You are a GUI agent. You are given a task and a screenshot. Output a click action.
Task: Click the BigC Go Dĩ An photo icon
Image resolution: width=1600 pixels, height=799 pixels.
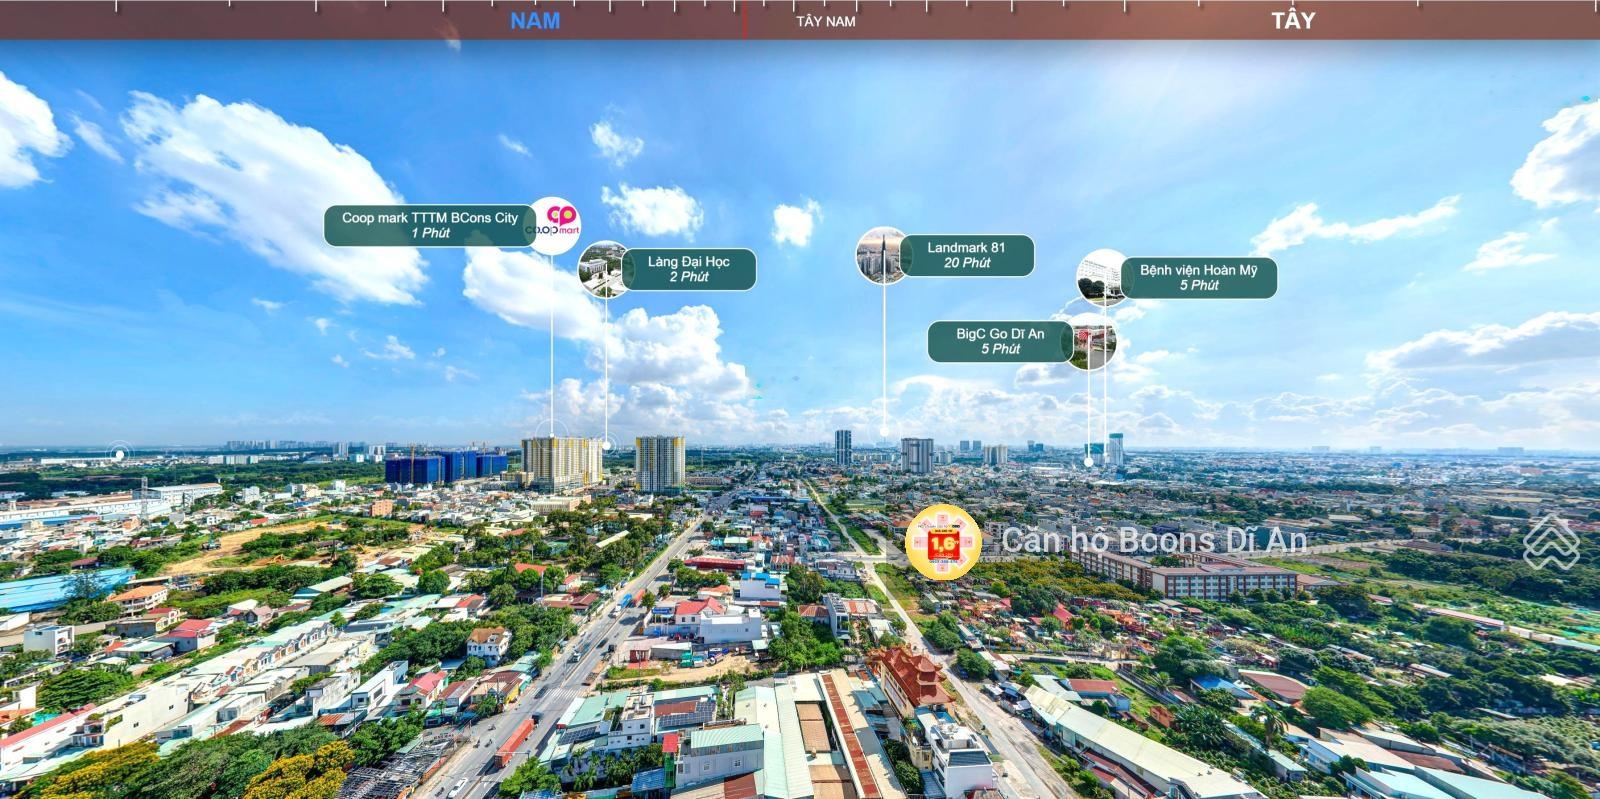(x=1090, y=342)
